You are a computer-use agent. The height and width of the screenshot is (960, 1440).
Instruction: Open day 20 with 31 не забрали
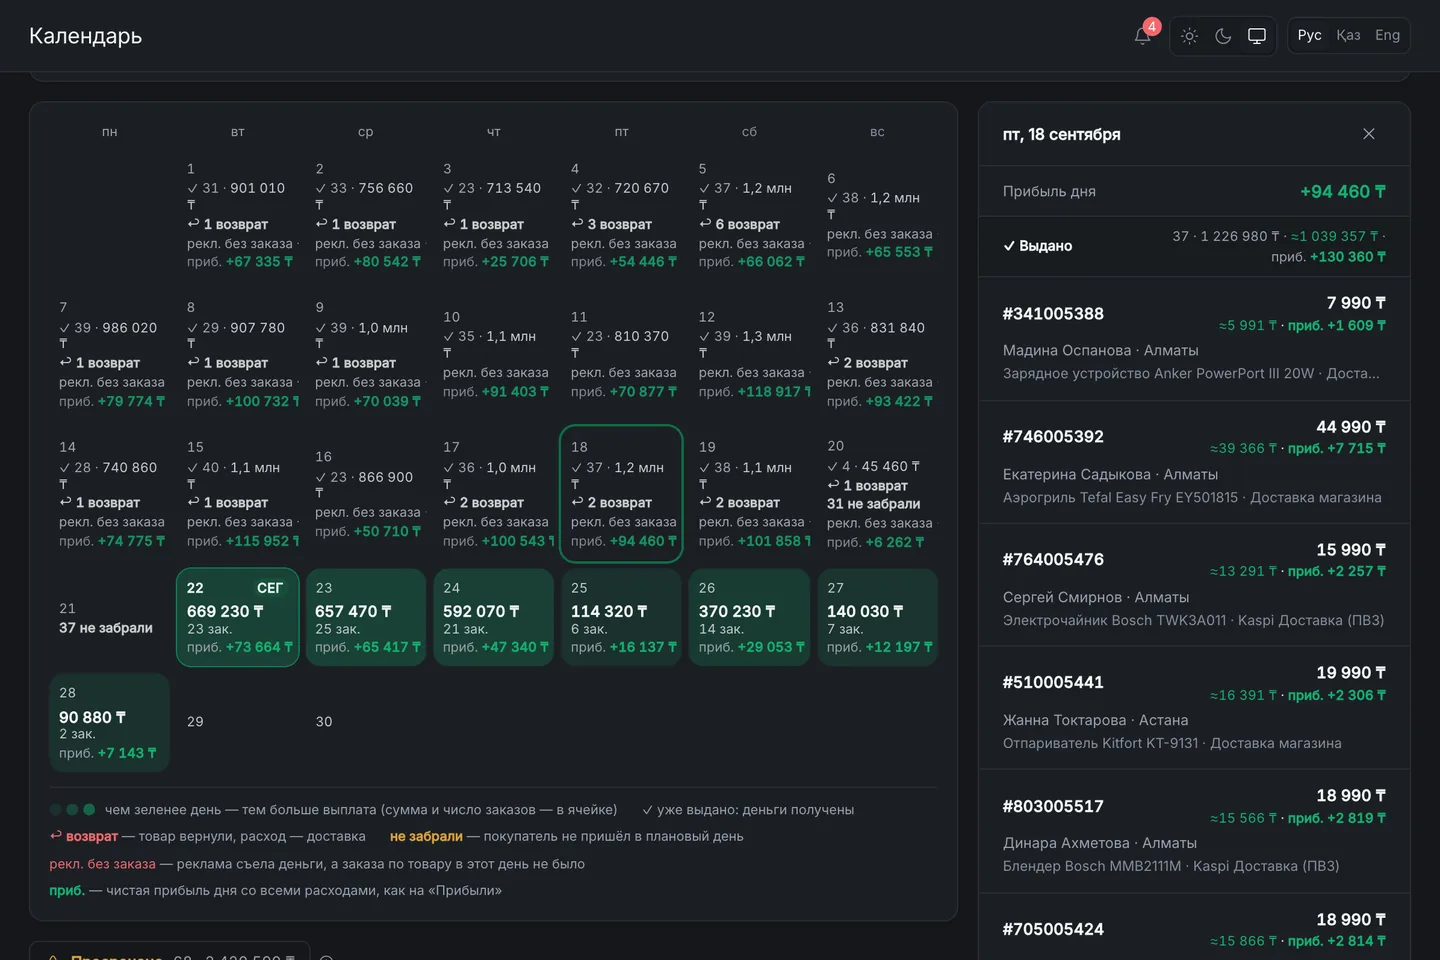point(878,494)
